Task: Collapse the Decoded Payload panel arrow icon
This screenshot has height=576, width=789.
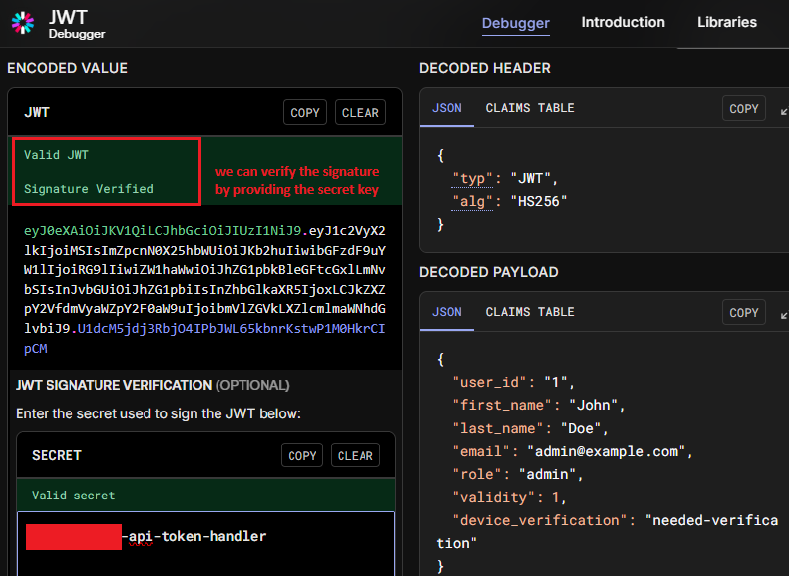Action: coord(784,315)
